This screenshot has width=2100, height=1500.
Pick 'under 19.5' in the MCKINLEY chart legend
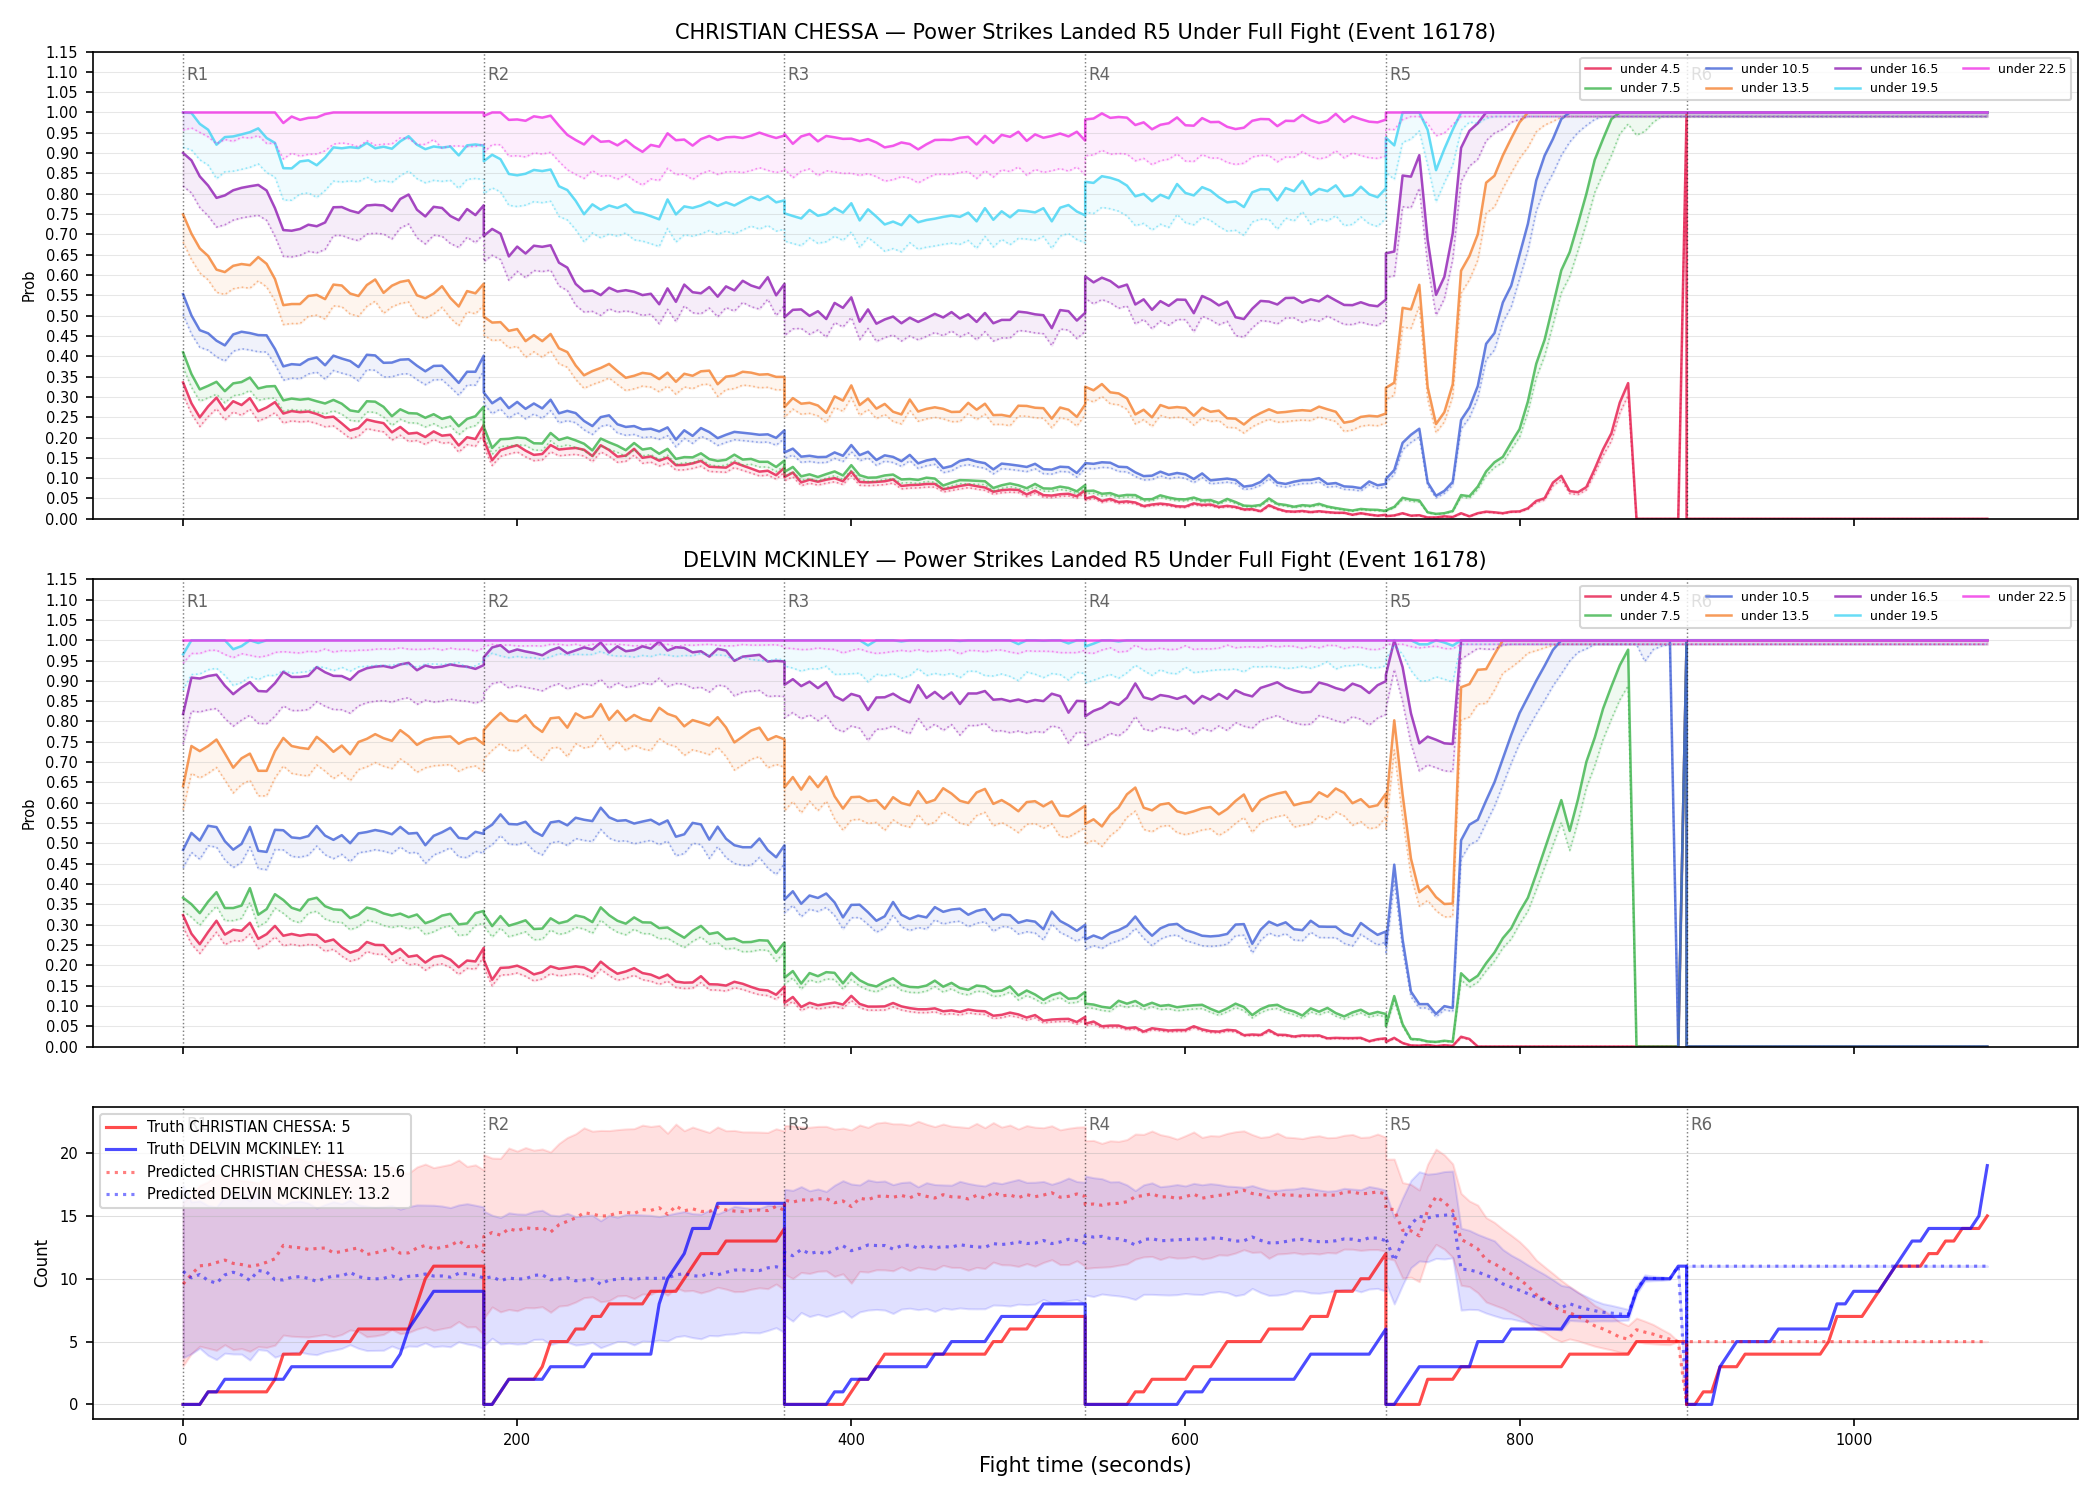click(x=1886, y=616)
